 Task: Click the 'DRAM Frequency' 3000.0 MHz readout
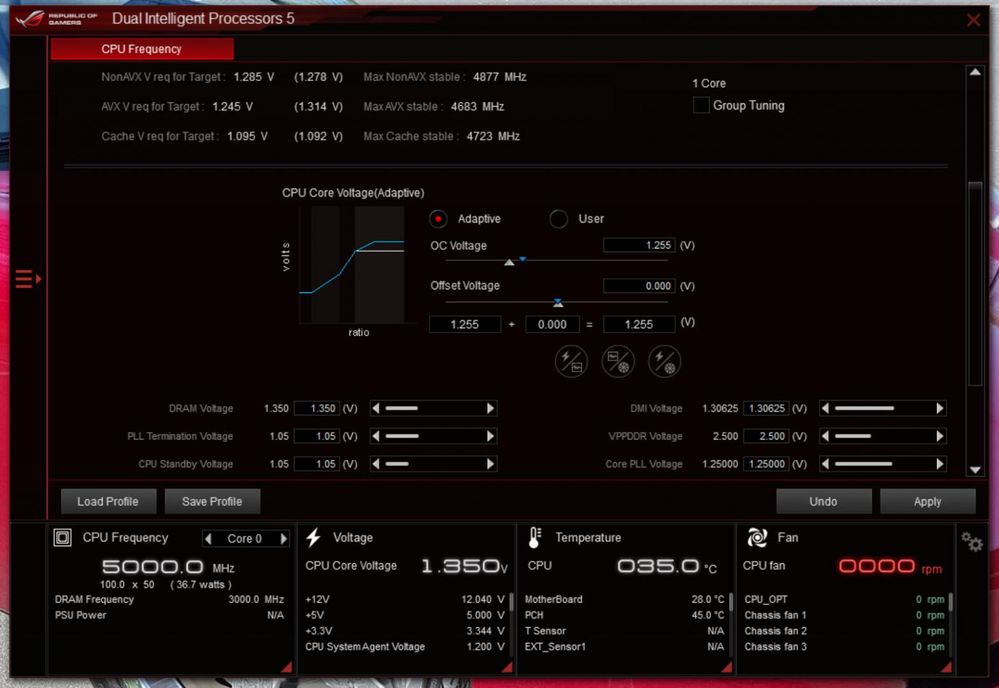pos(256,599)
